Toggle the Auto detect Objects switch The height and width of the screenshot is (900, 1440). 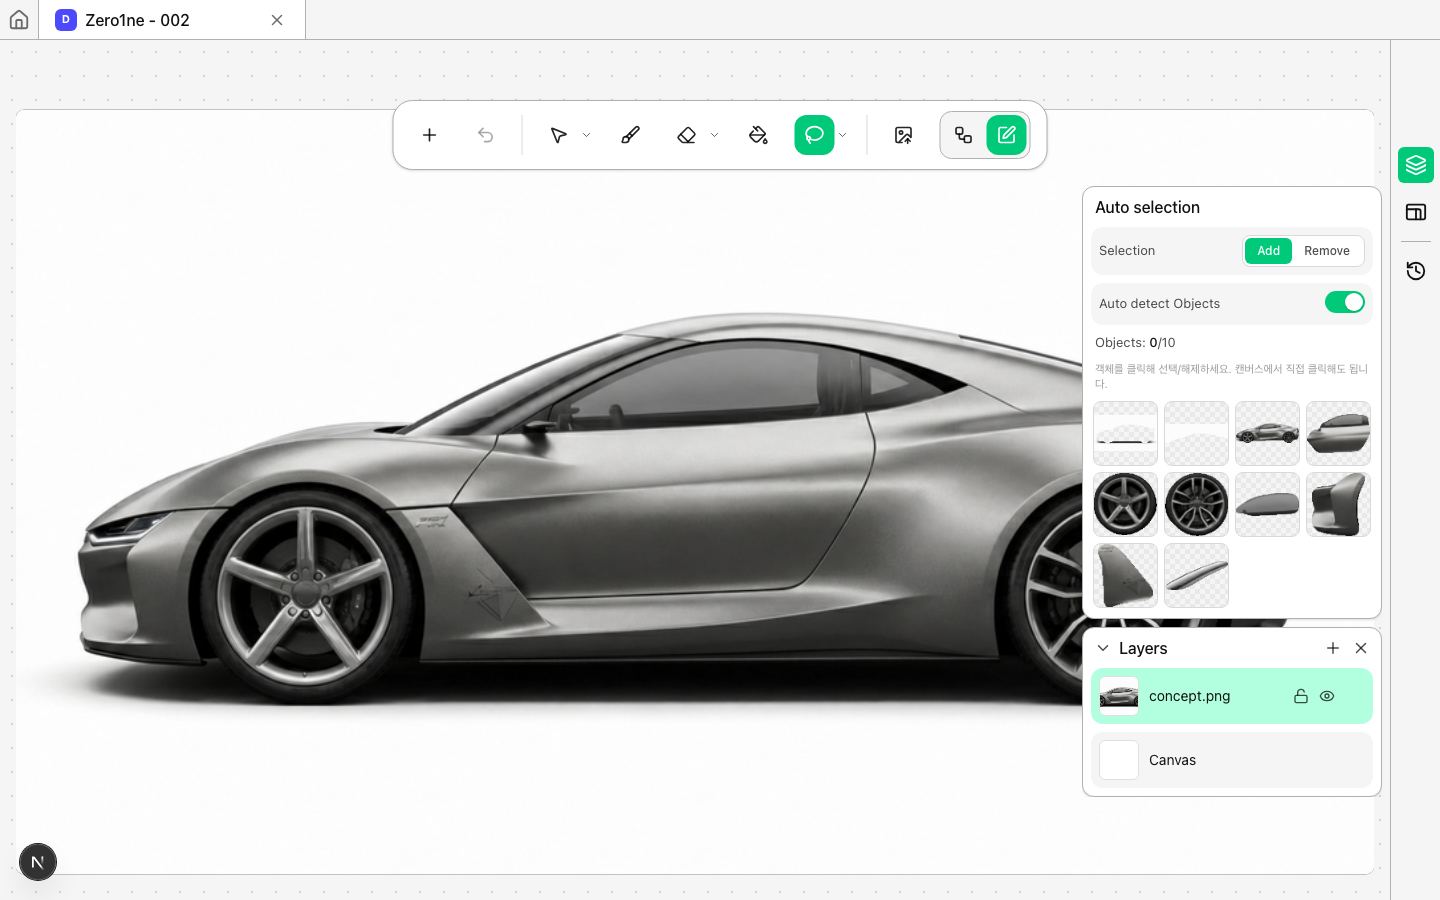coord(1344,302)
